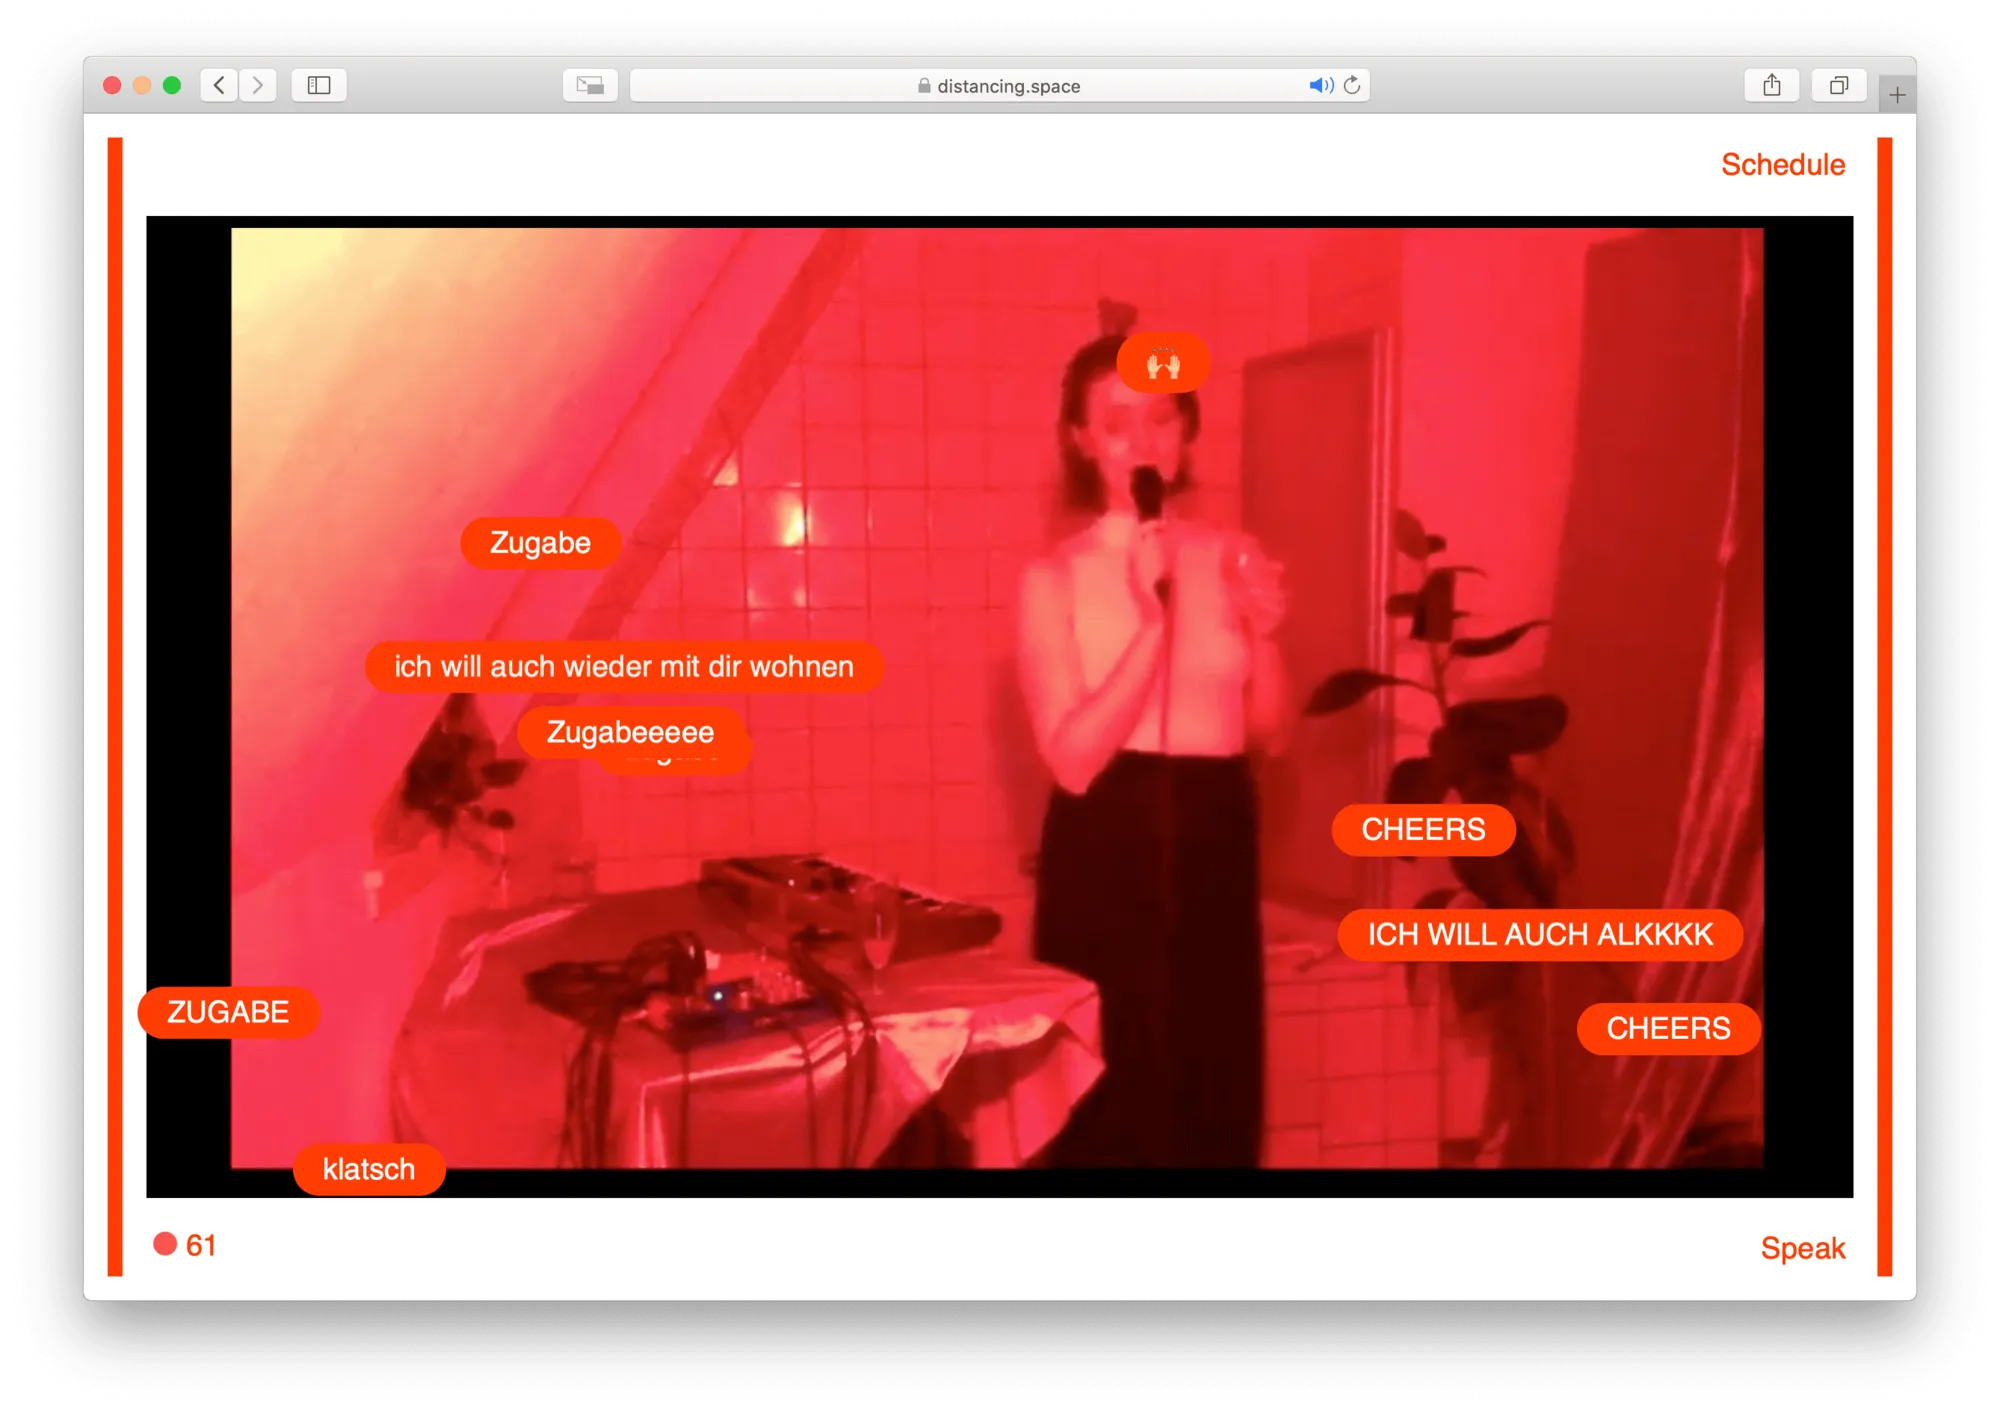Click the Speak link
The height and width of the screenshot is (1411, 2000).
(x=1802, y=1248)
